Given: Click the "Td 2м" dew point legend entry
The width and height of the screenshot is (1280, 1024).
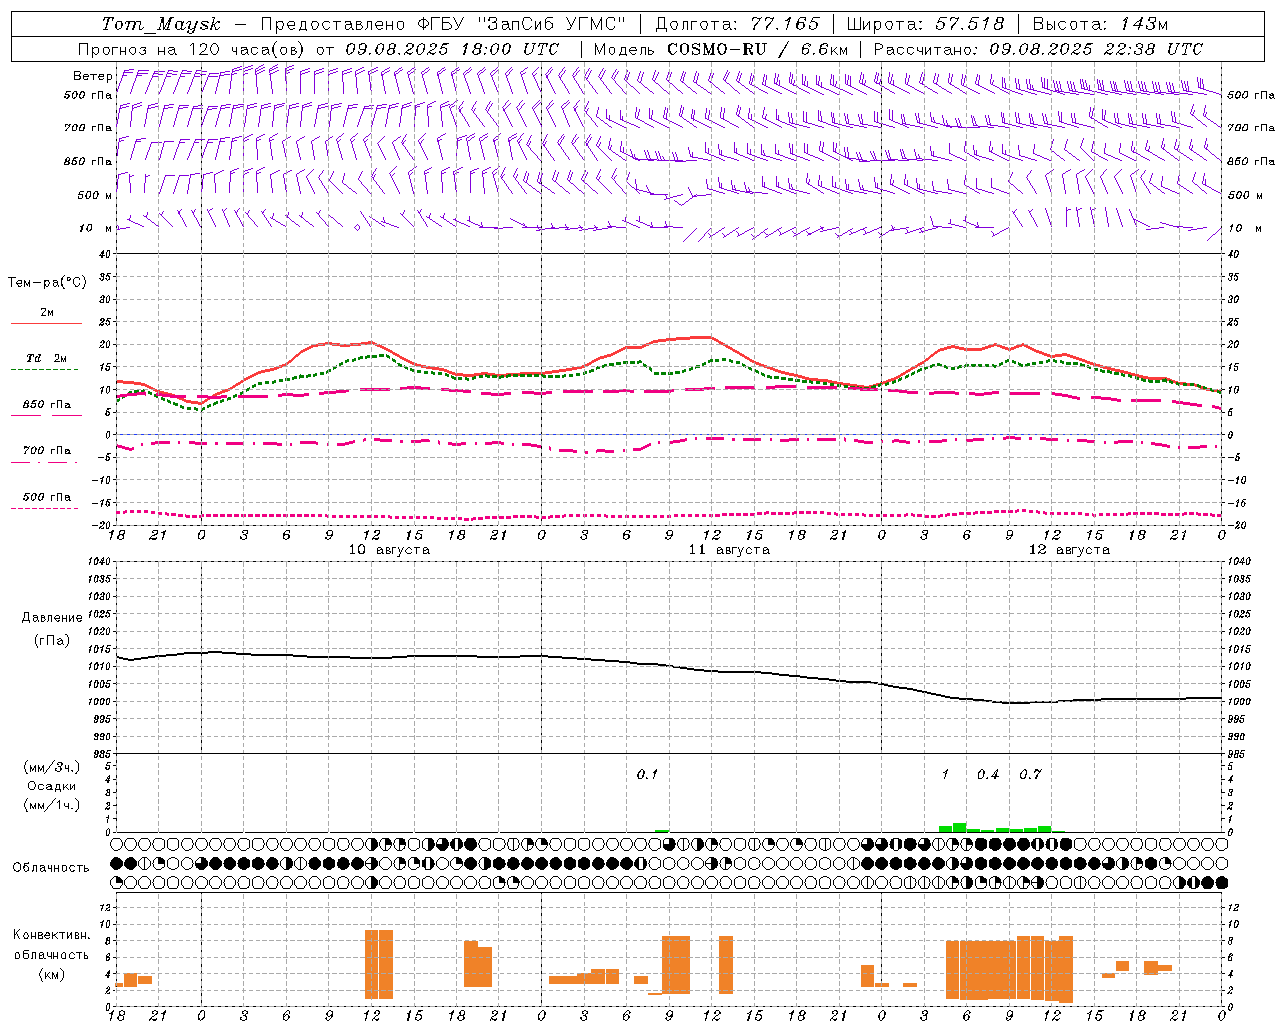Looking at the screenshot, I should pos(46,358).
